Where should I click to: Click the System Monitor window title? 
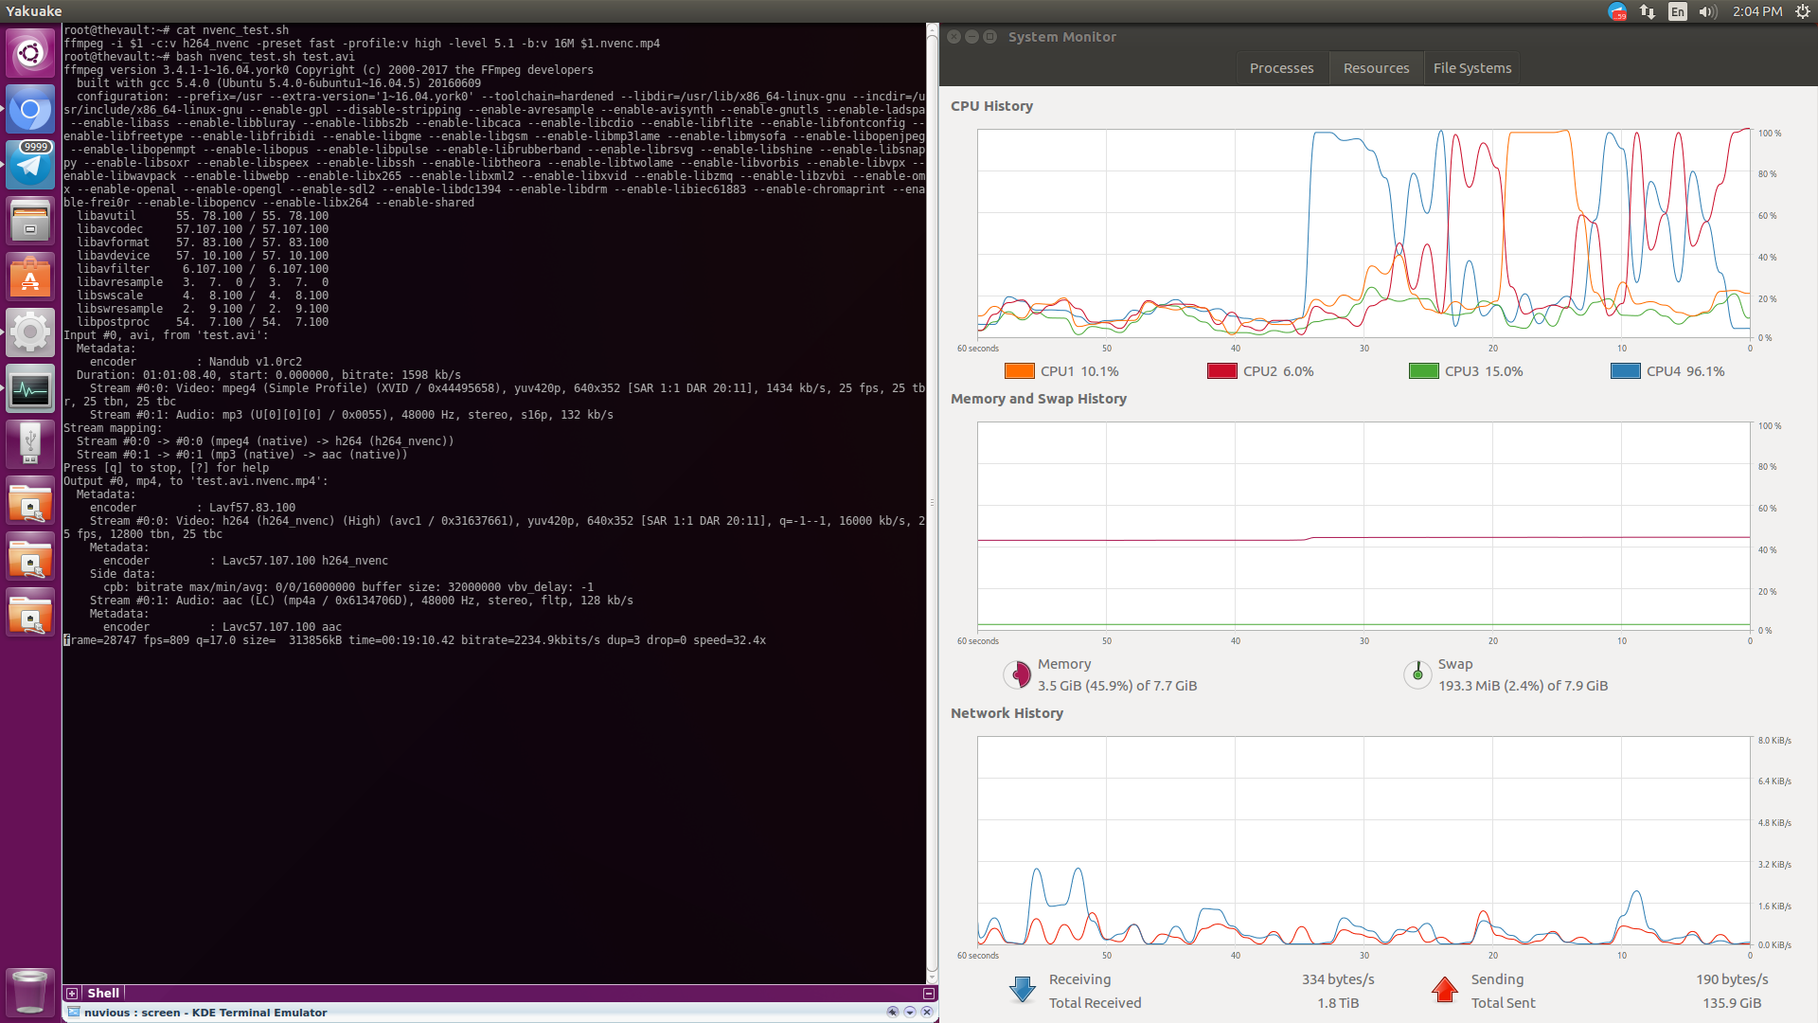[x=1062, y=37]
